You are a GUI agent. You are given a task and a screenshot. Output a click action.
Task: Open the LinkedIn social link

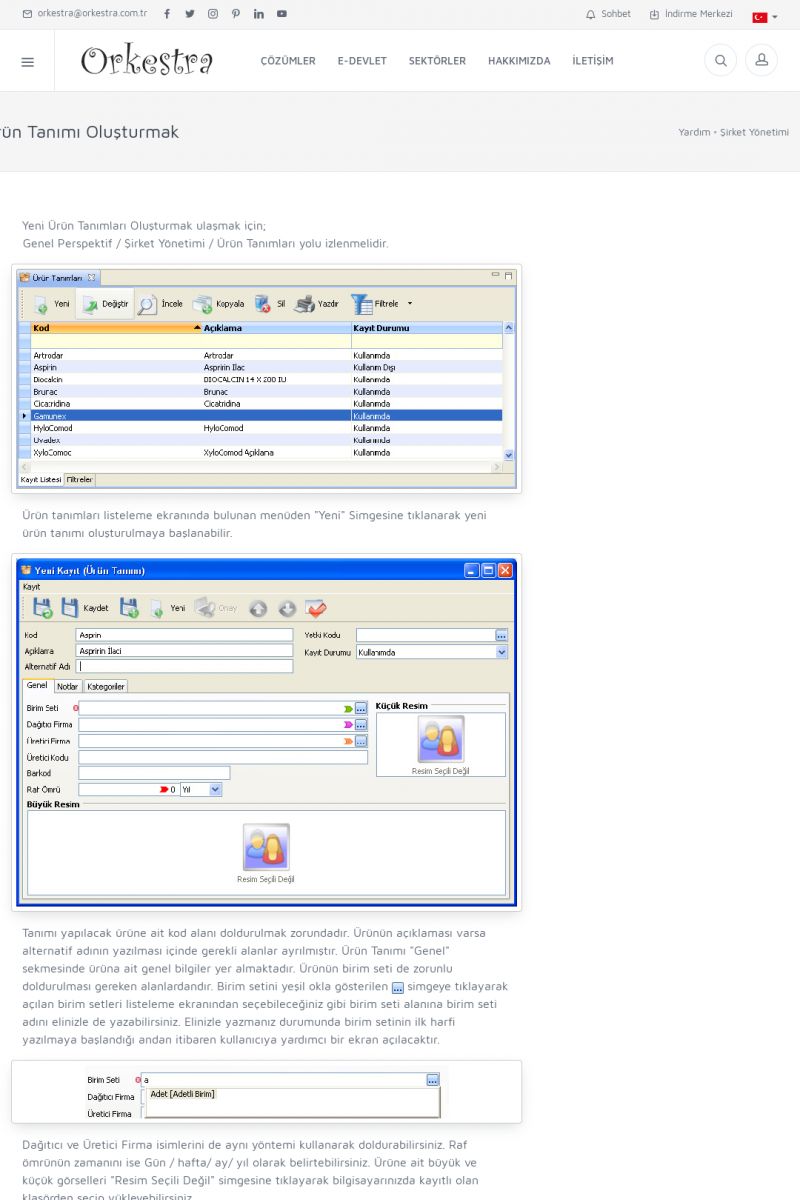tap(259, 14)
